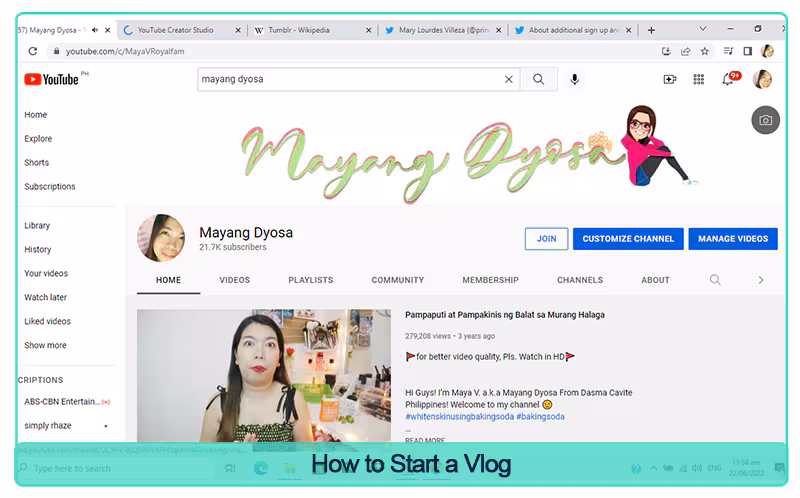
Task: Click the #bakingsoda hashtag
Action: pos(540,416)
